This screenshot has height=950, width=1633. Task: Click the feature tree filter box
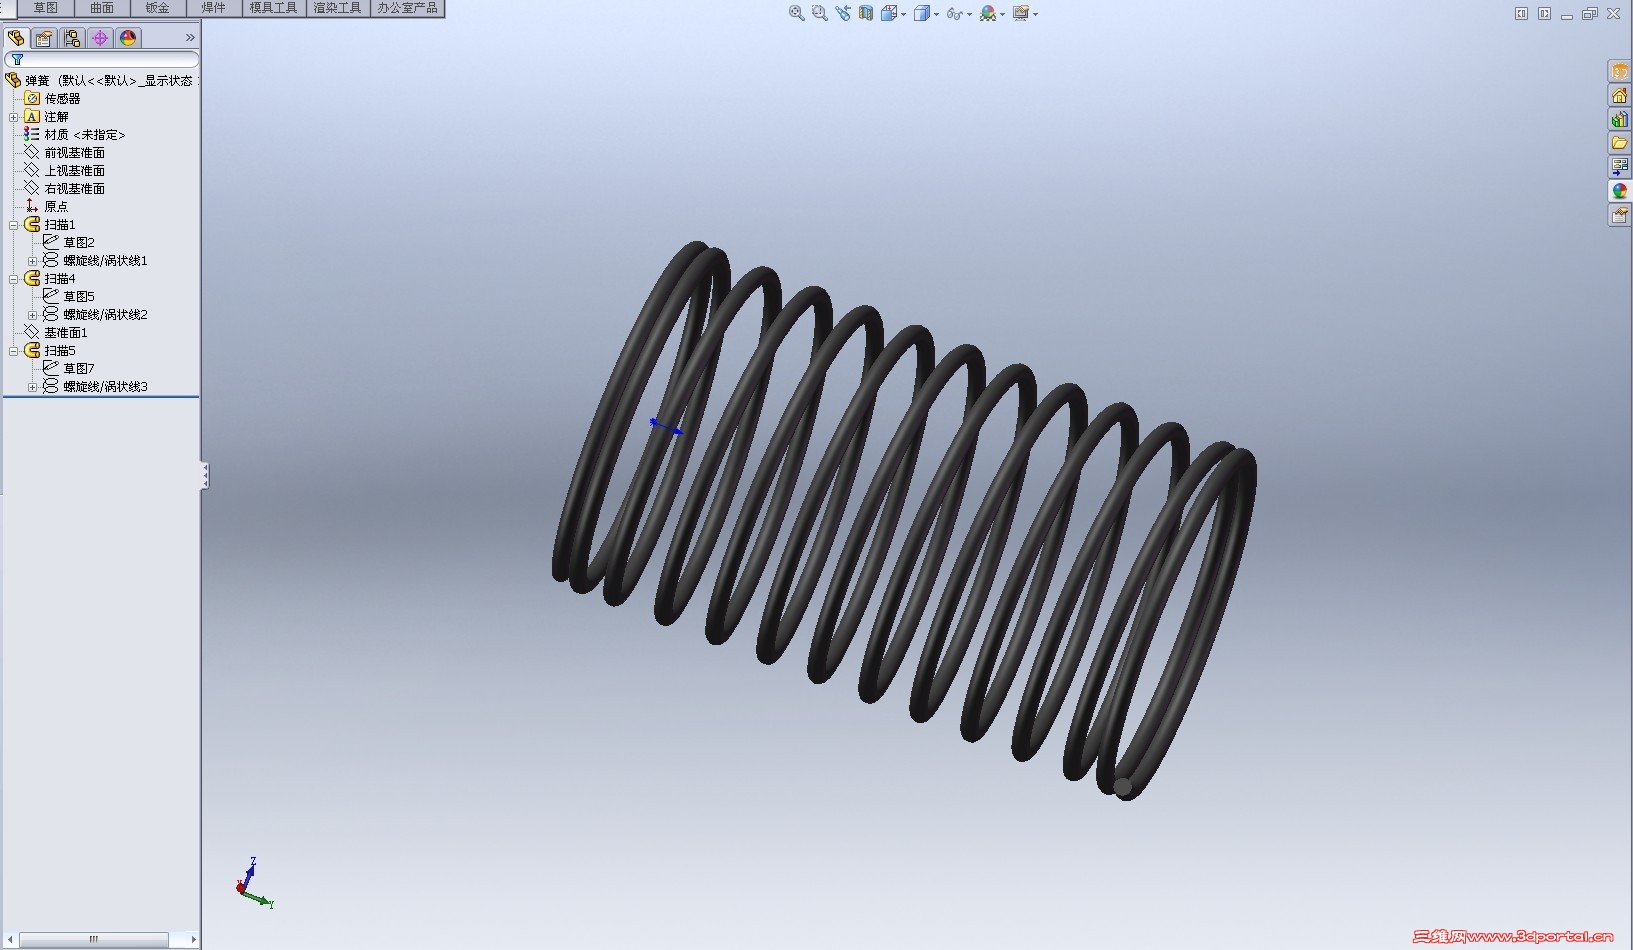pyautogui.click(x=102, y=60)
